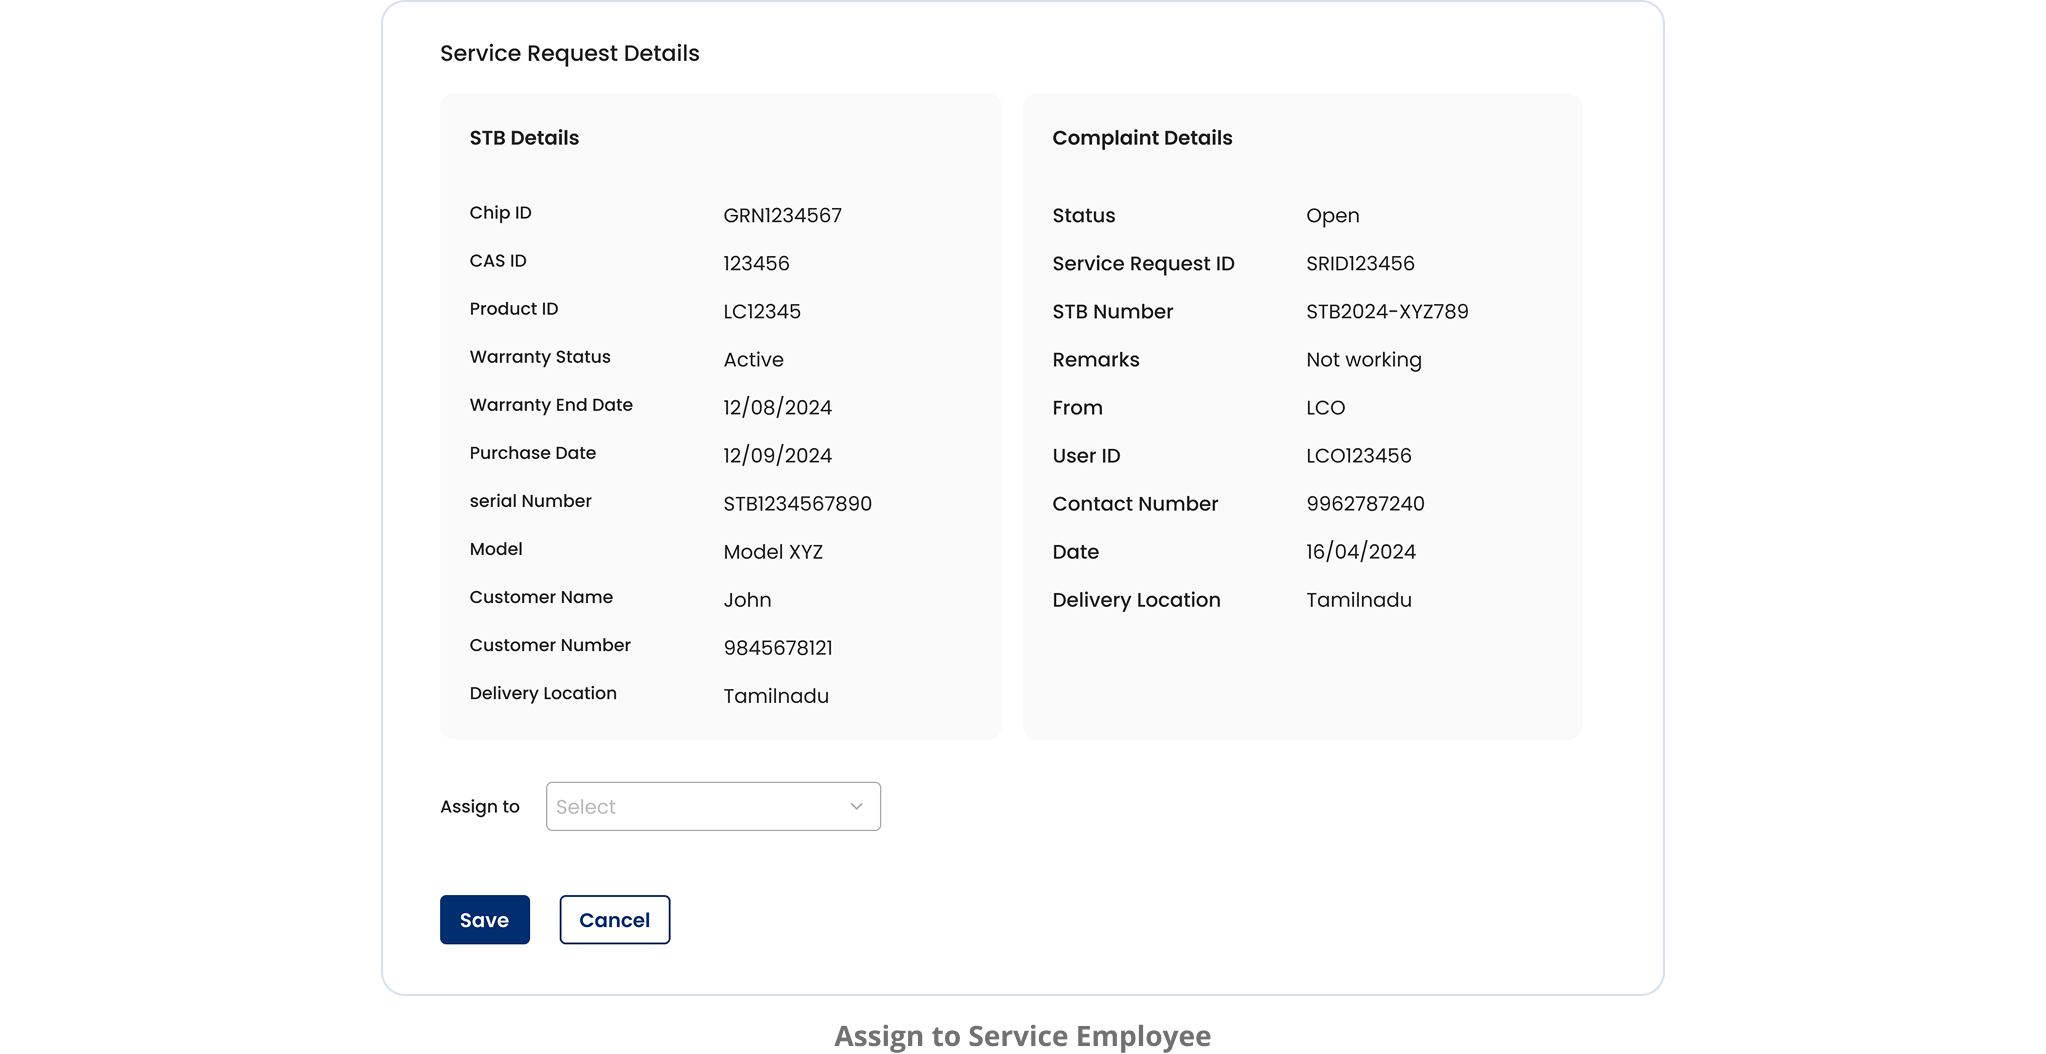This screenshot has height=1054, width=2046.
Task: Click the Service Request Details title
Action: pos(570,53)
